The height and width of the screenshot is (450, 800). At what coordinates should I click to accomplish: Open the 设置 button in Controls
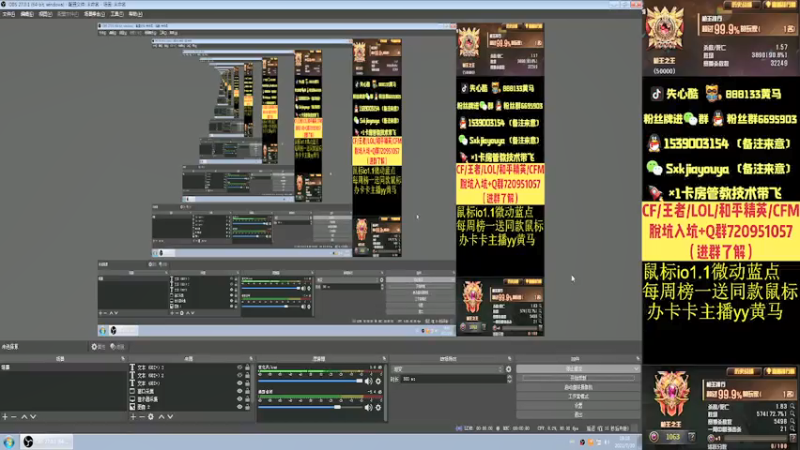tap(578, 406)
